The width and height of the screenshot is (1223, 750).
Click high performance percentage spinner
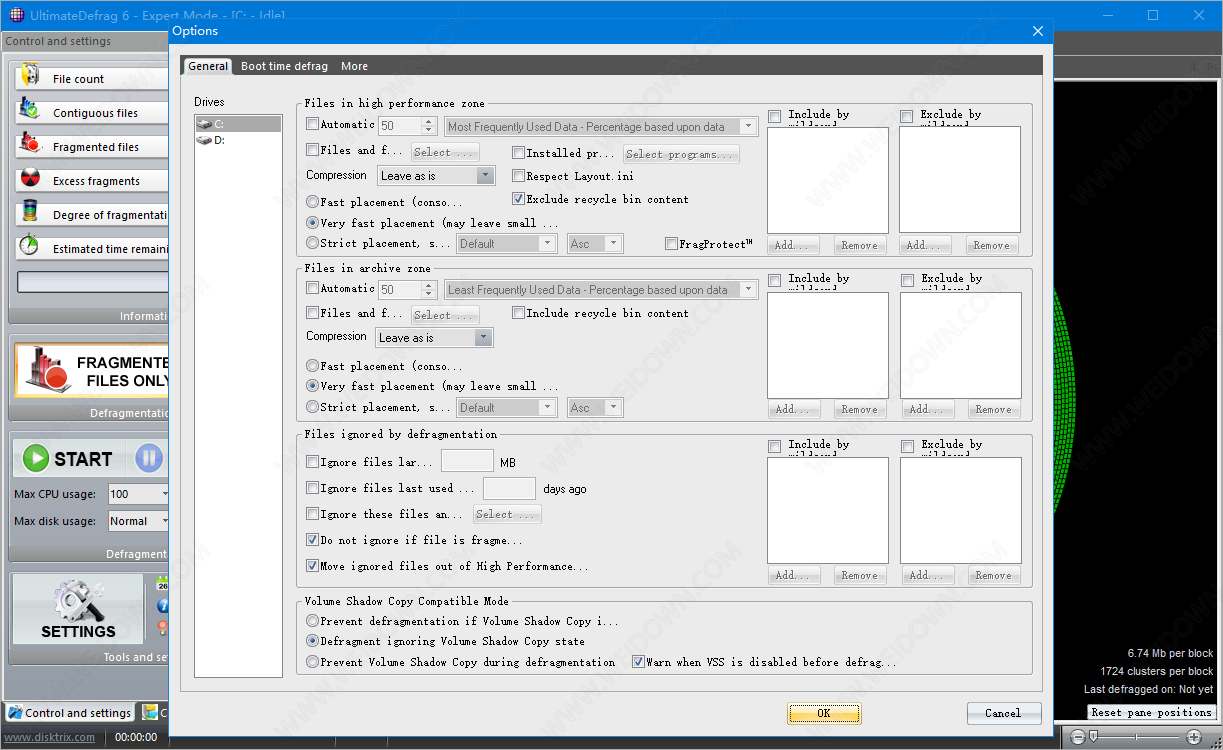pos(429,126)
